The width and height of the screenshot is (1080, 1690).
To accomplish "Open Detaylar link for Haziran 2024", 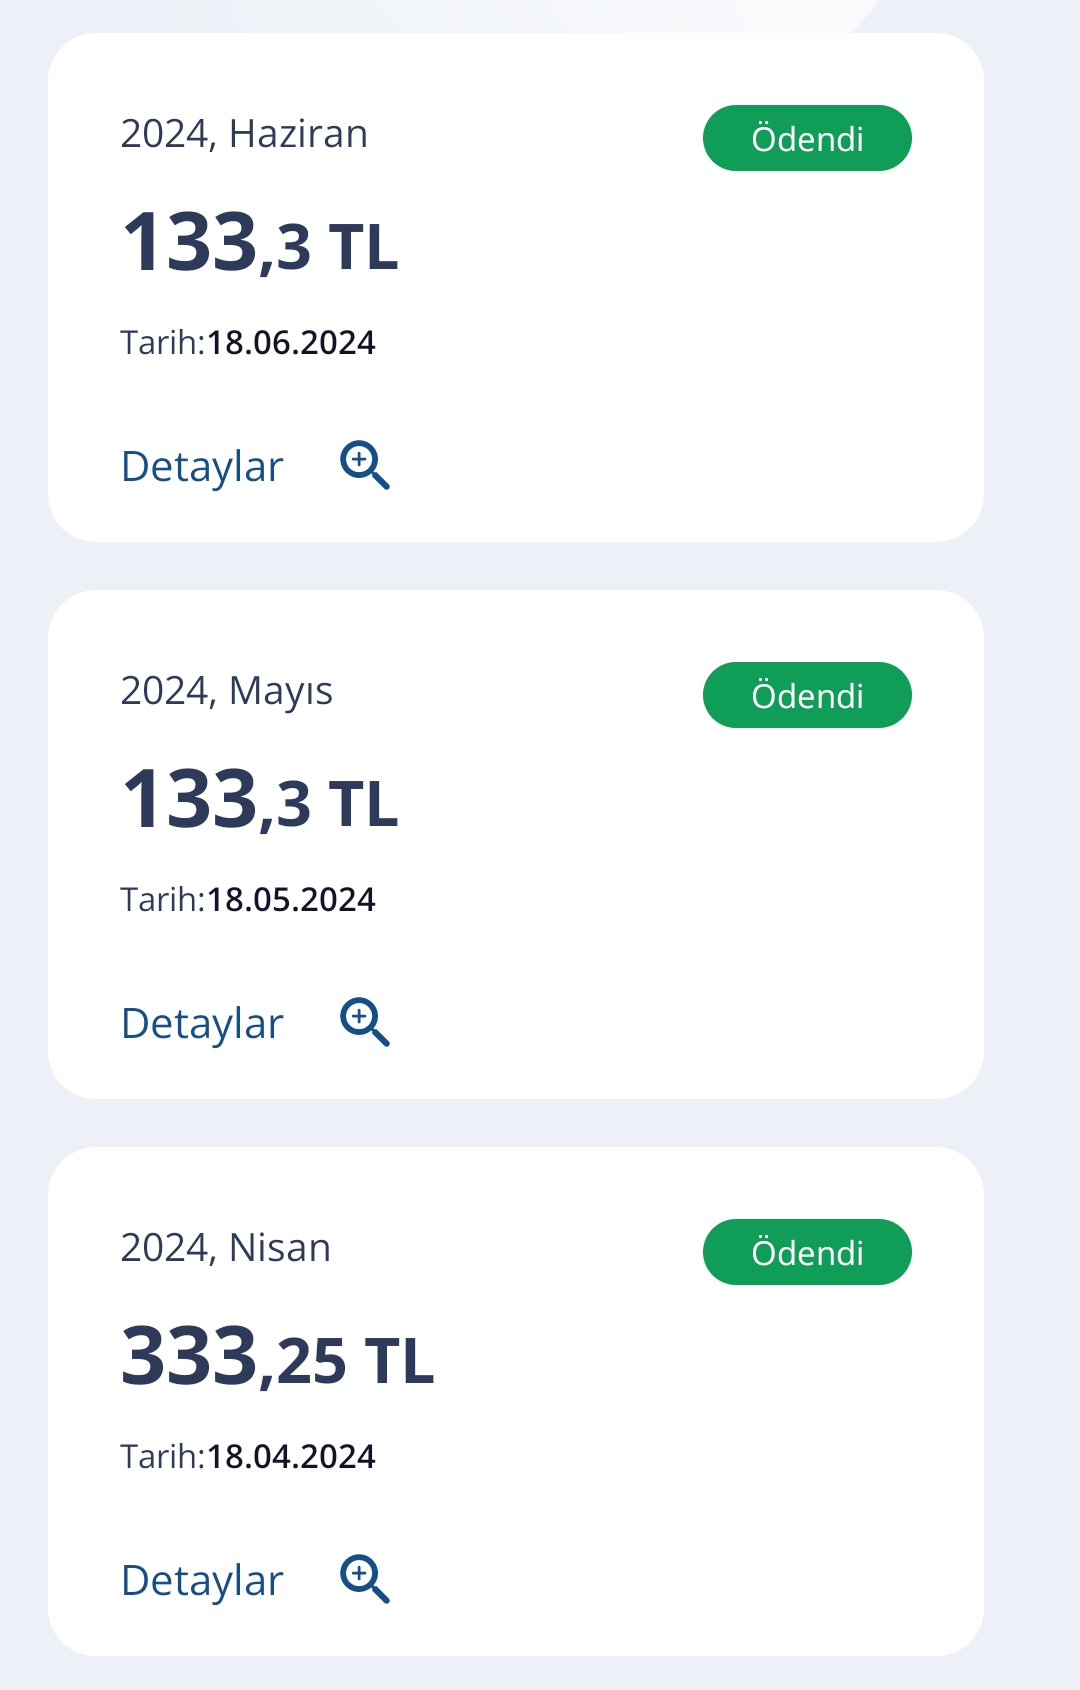I will pos(202,467).
